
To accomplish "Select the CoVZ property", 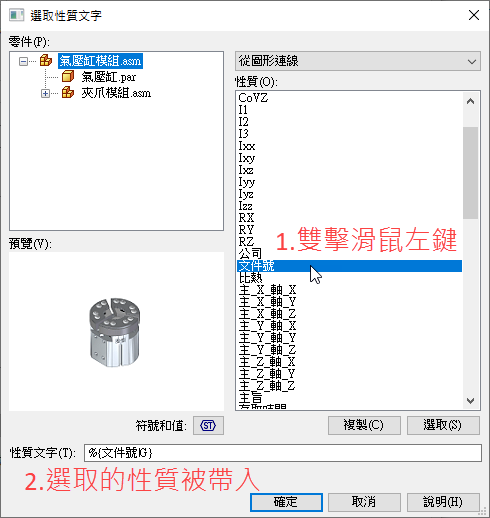I will 253,98.
